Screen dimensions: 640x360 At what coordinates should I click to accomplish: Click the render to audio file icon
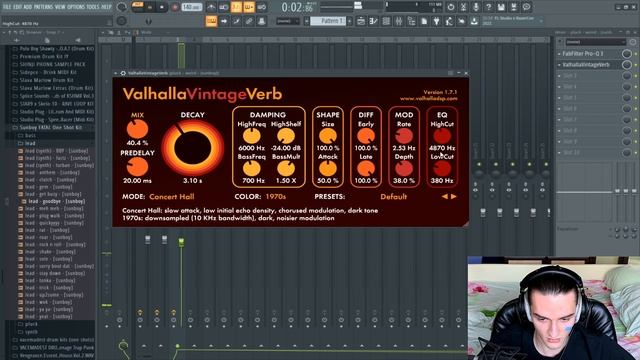514,7
